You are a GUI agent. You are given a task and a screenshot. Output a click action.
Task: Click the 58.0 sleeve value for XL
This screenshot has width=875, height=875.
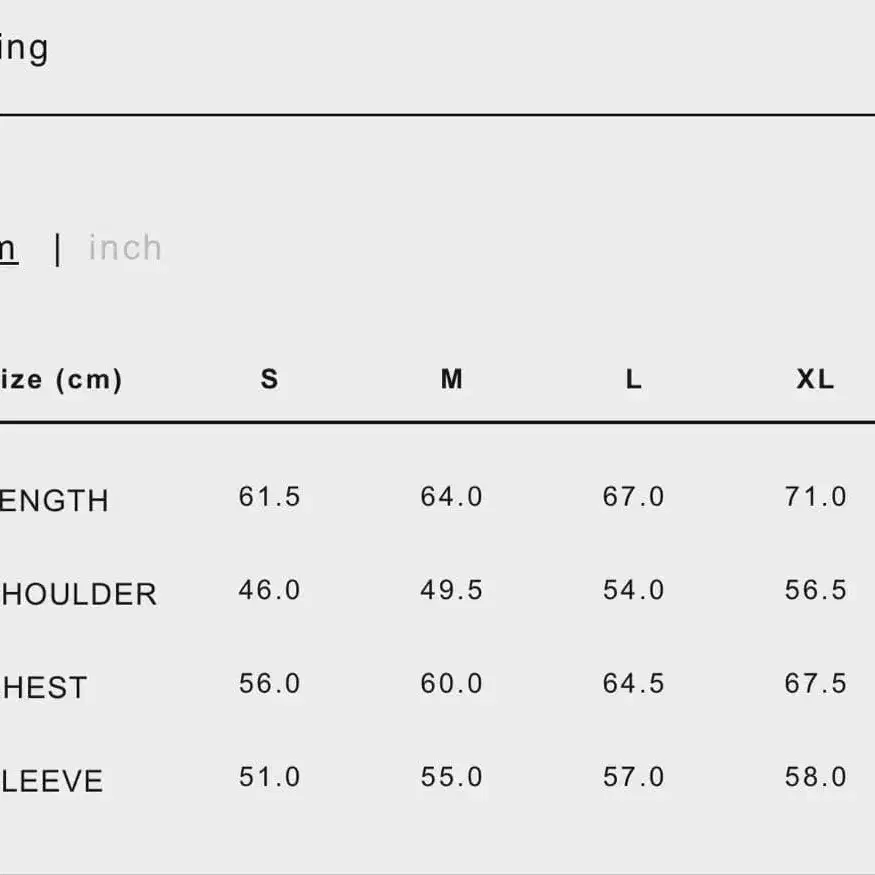[816, 777]
